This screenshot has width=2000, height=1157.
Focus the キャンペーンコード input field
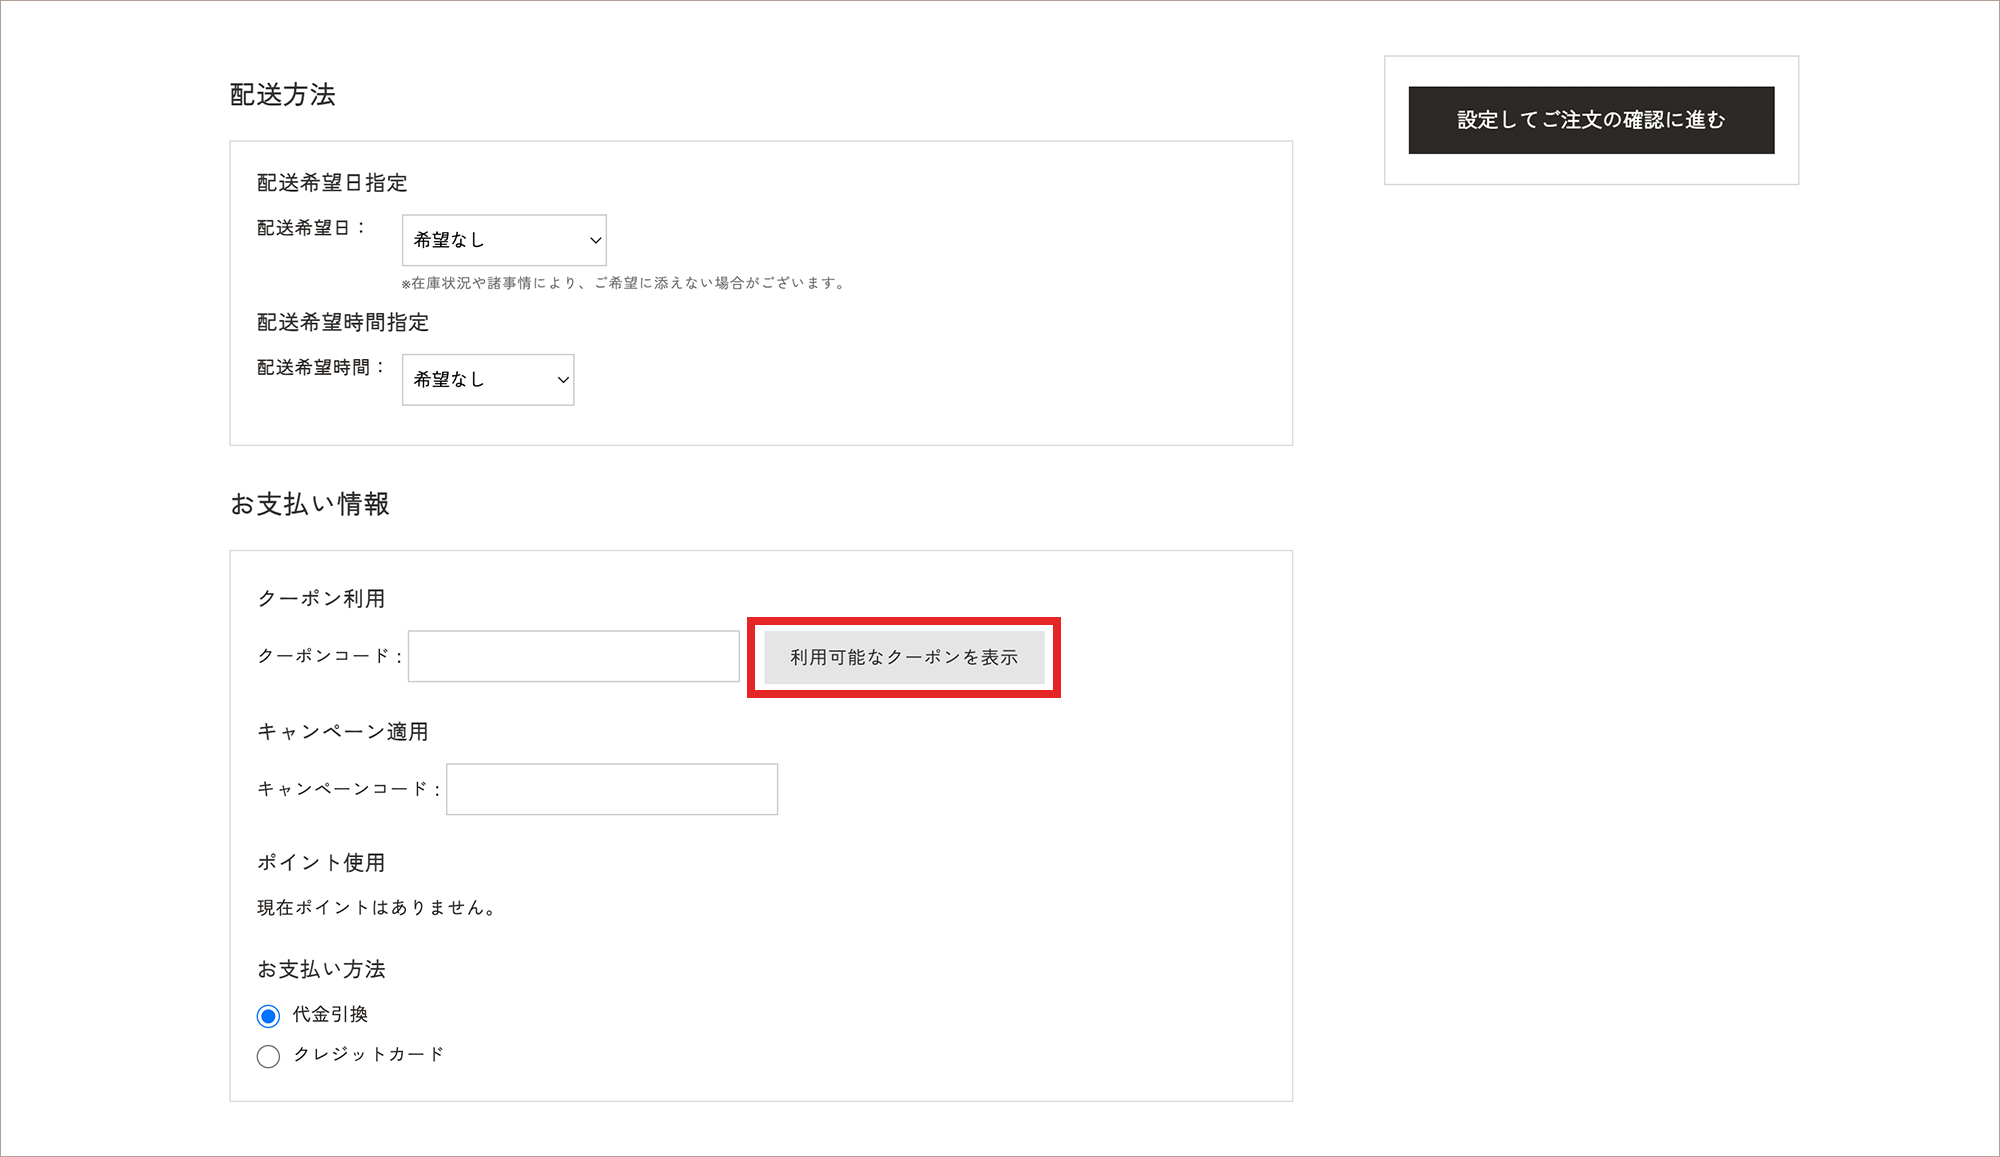[611, 789]
